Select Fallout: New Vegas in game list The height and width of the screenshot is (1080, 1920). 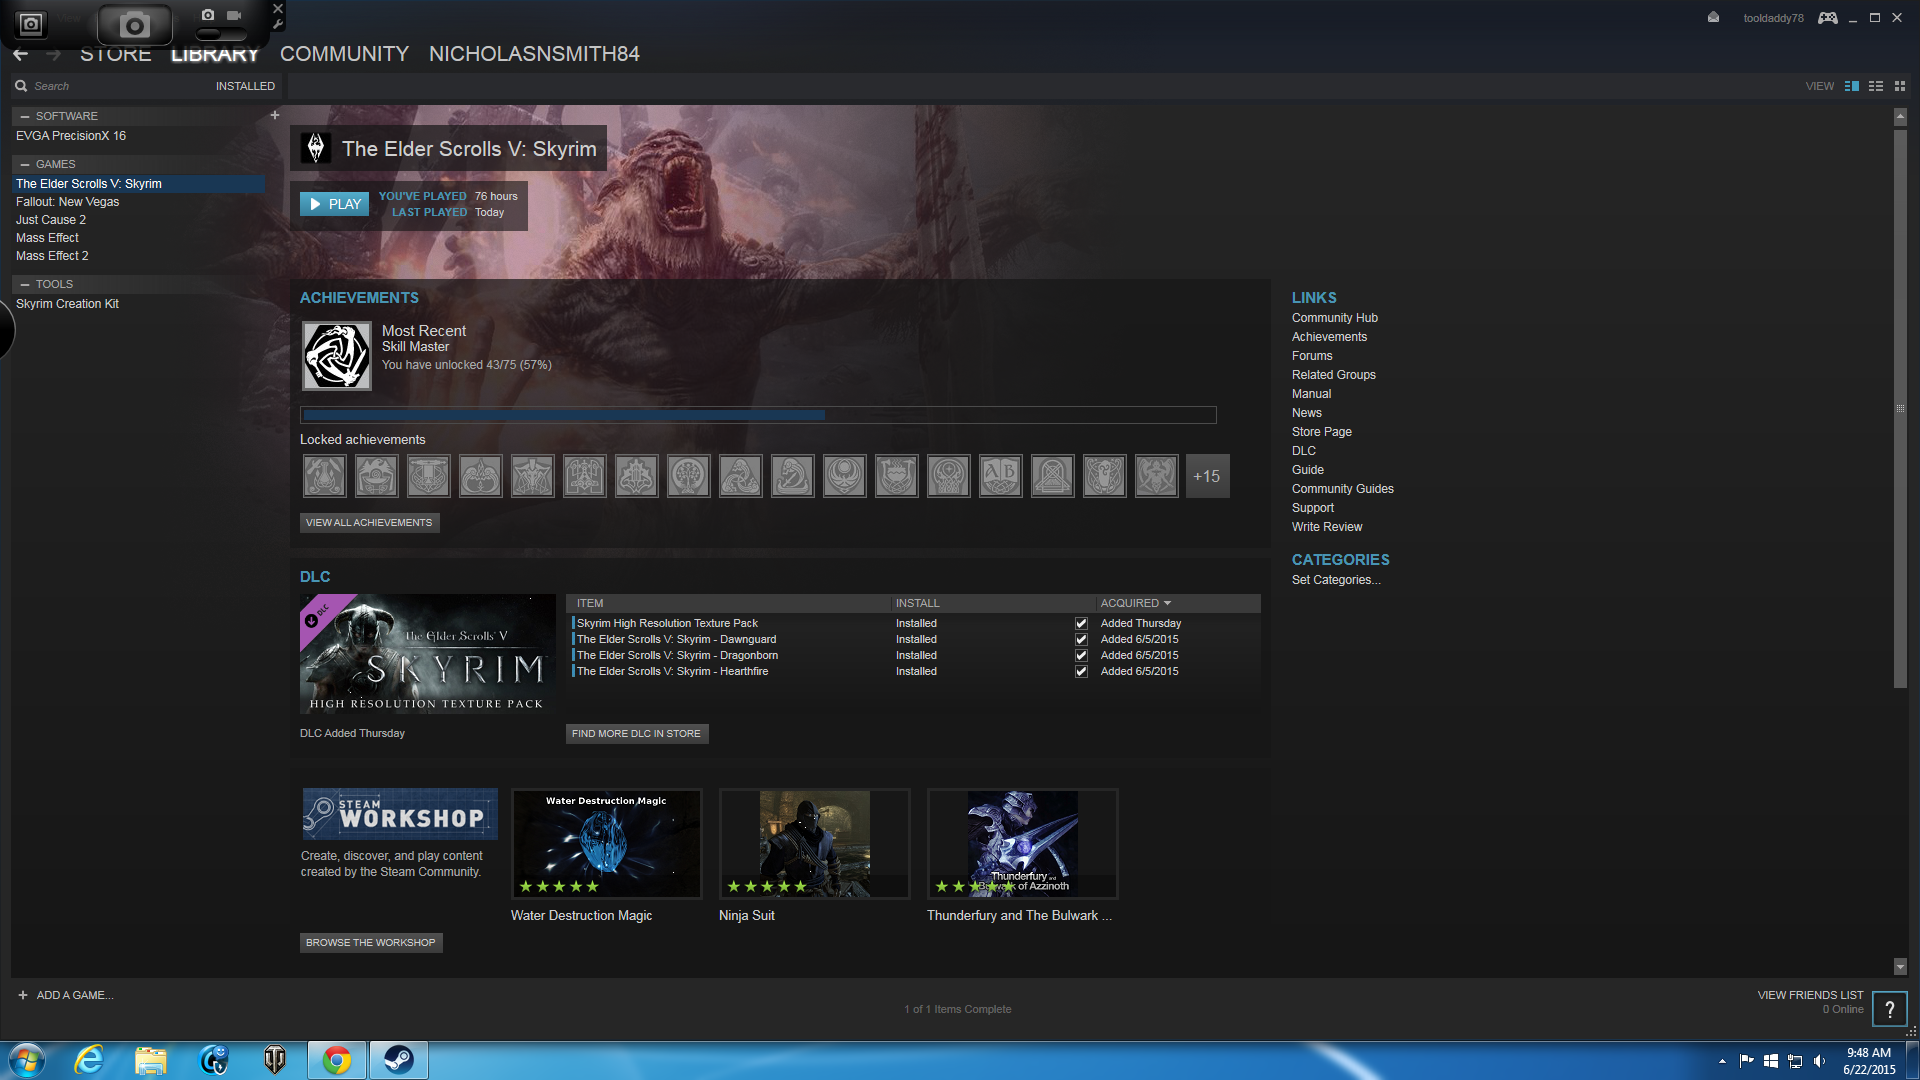[x=67, y=202]
